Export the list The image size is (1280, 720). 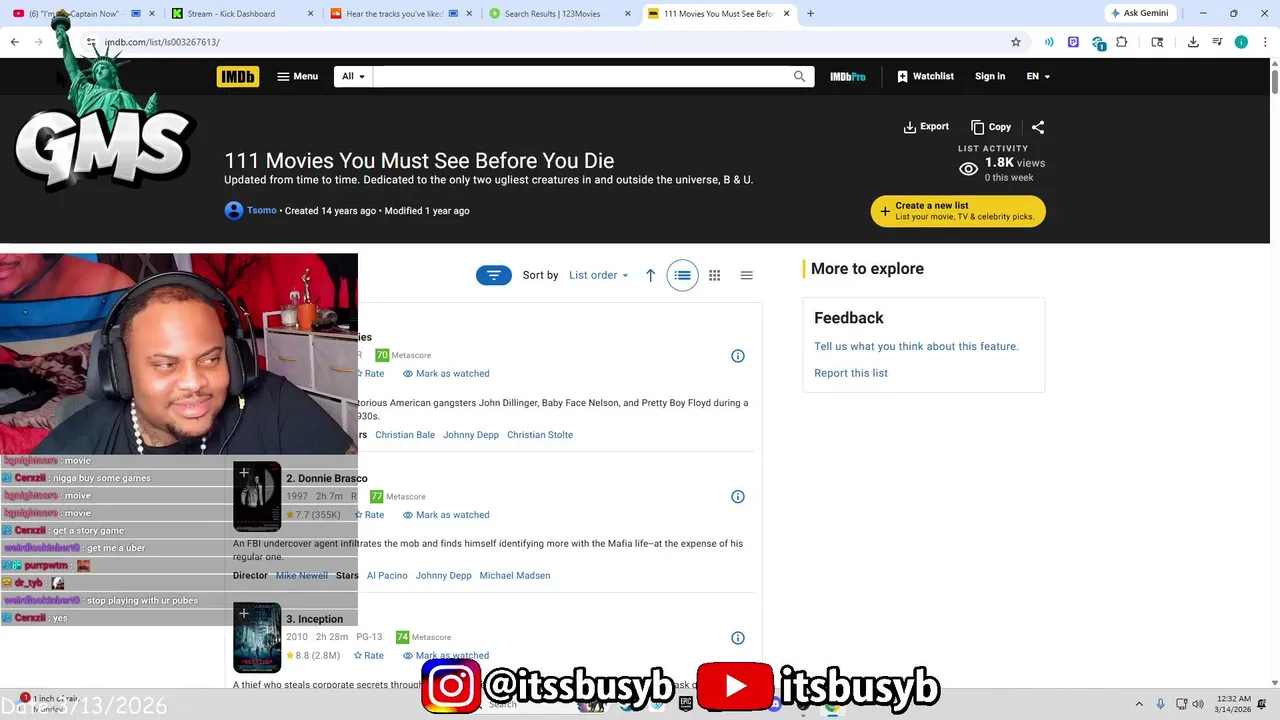tap(926, 127)
